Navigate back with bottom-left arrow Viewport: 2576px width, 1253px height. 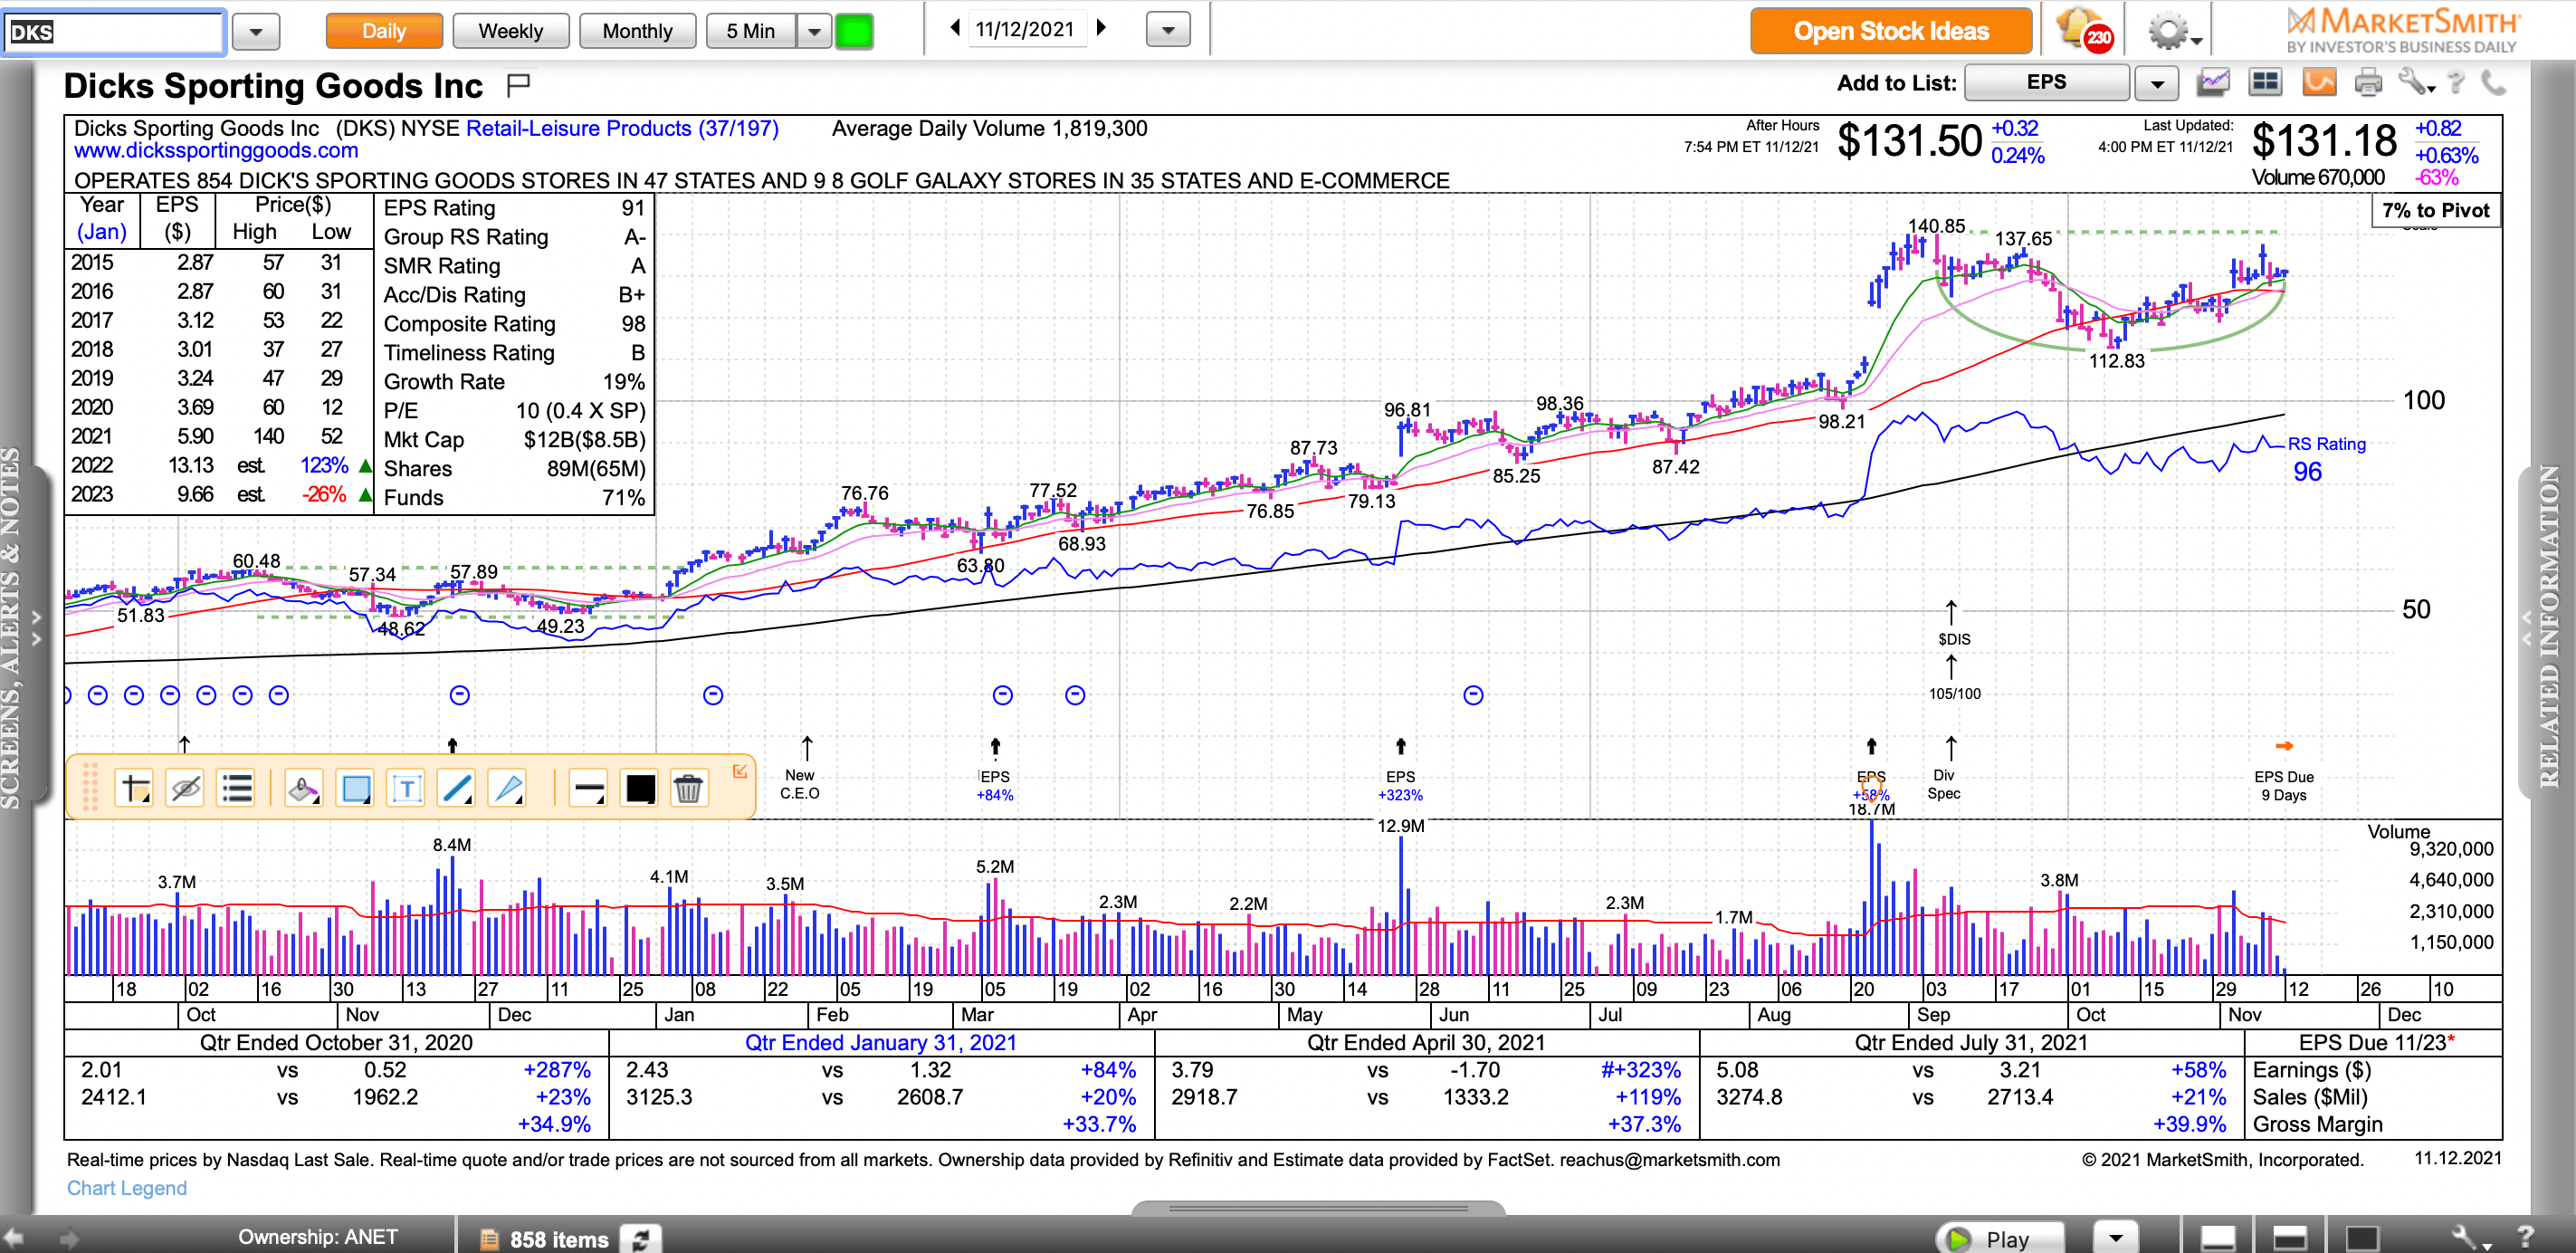pos(14,1238)
